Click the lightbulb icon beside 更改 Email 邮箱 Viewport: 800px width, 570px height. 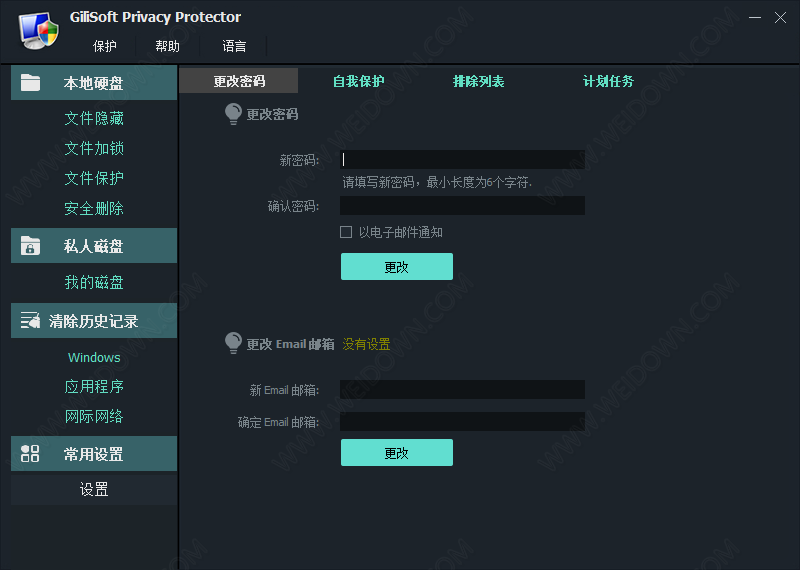233,343
